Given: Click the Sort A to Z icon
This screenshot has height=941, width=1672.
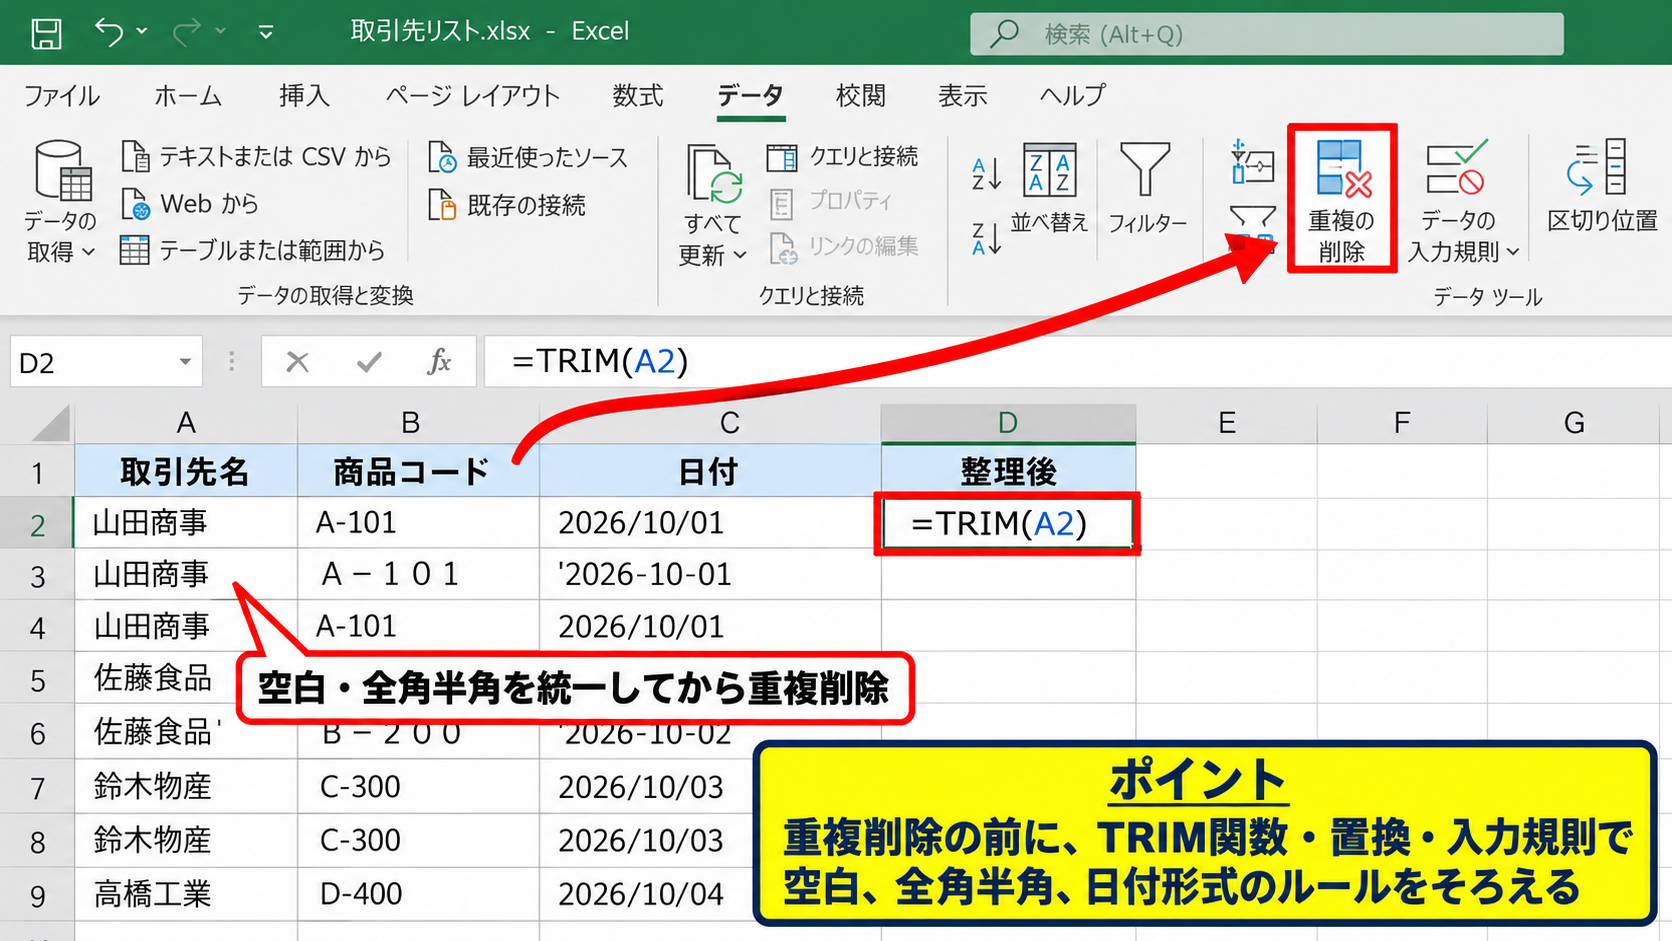Looking at the screenshot, I should (x=986, y=174).
